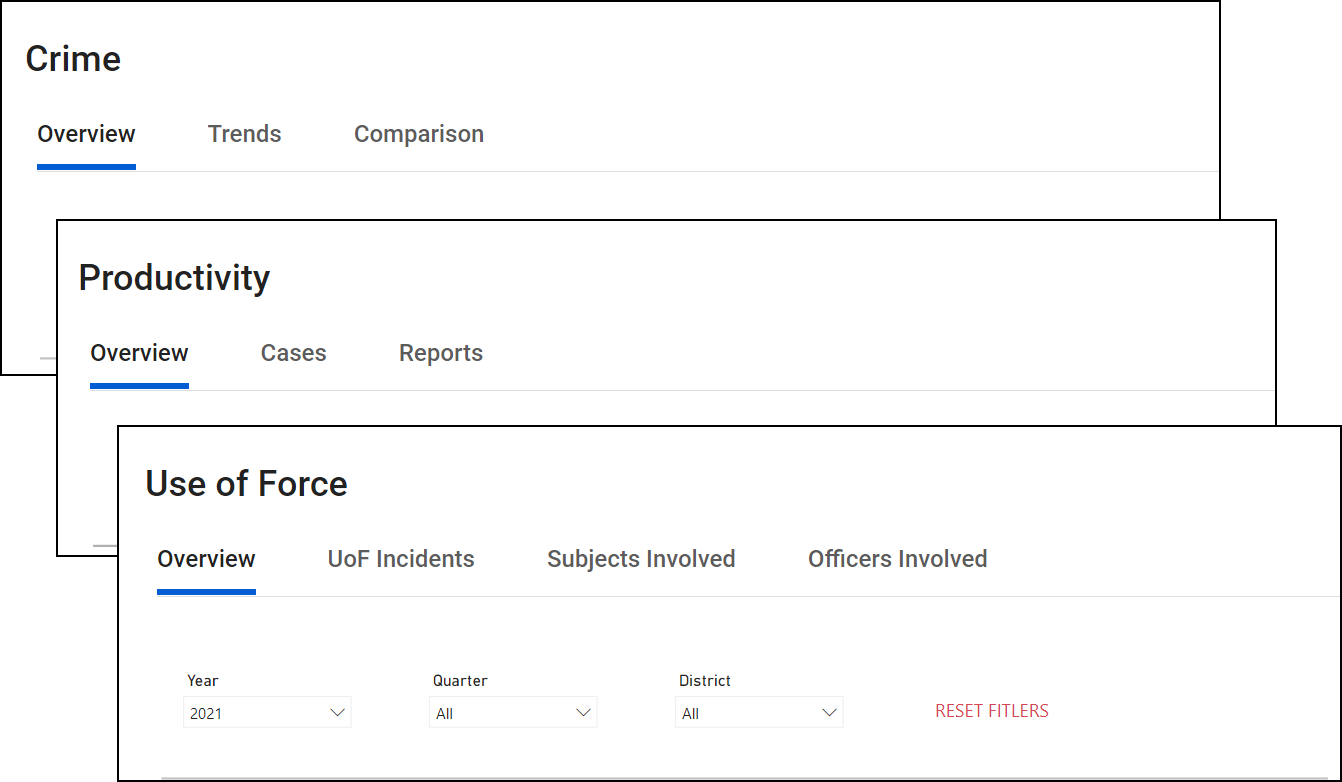Click the Quarter dropdown chevron arrow
This screenshot has height=782, width=1342.
tap(583, 713)
